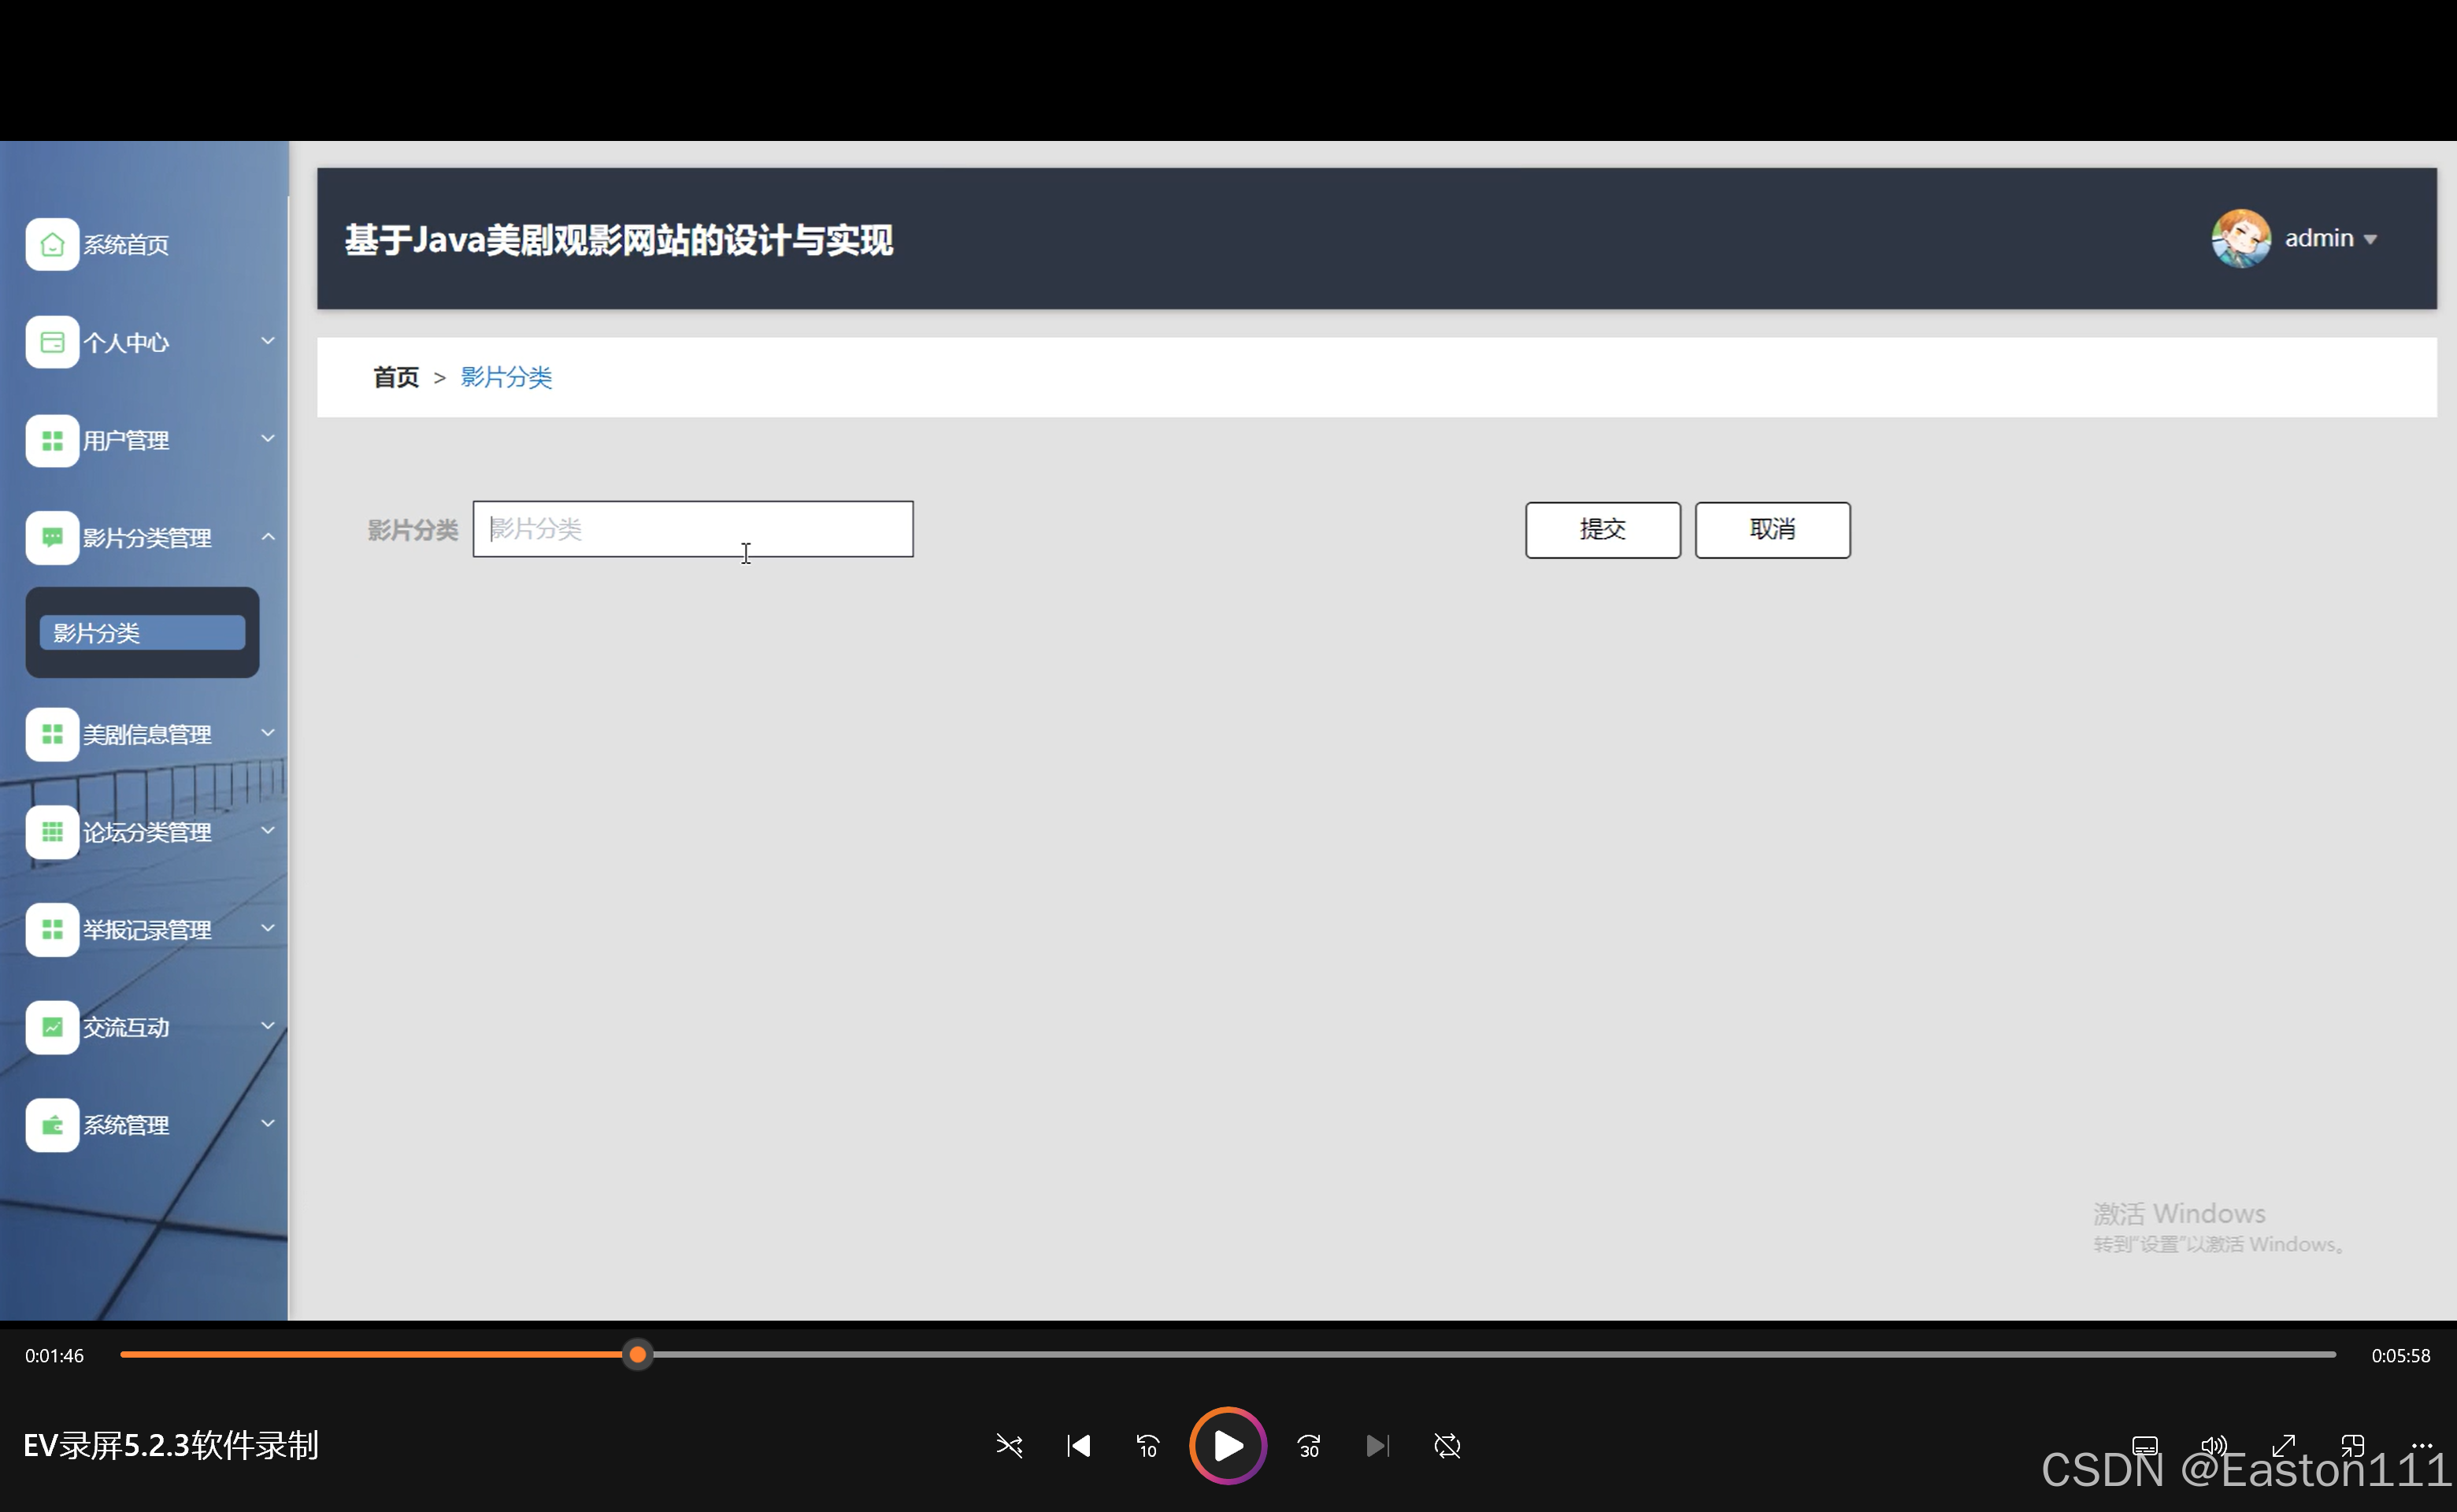Toggle the repeat mode control
2457x1512 pixels.
pyautogui.click(x=1447, y=1446)
